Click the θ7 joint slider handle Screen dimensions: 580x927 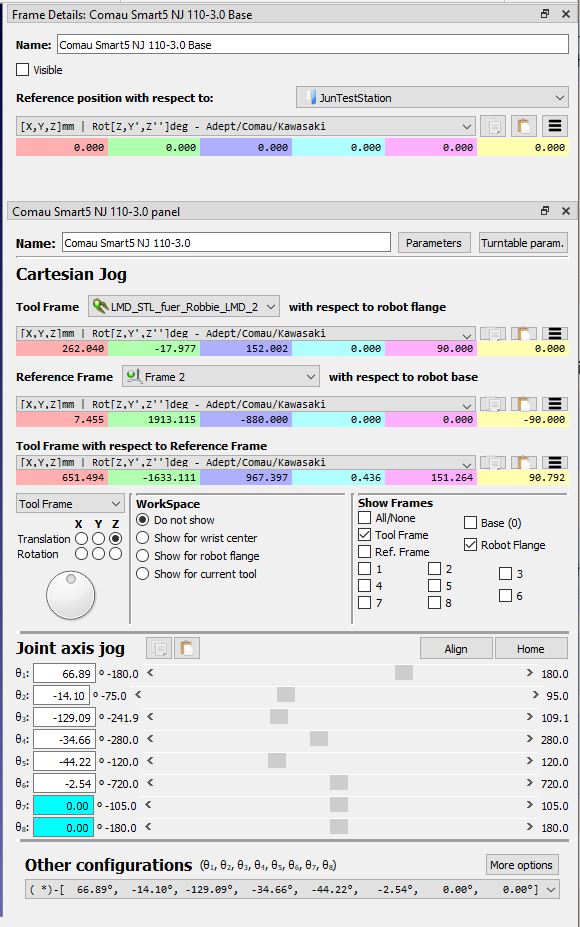tap(339, 805)
